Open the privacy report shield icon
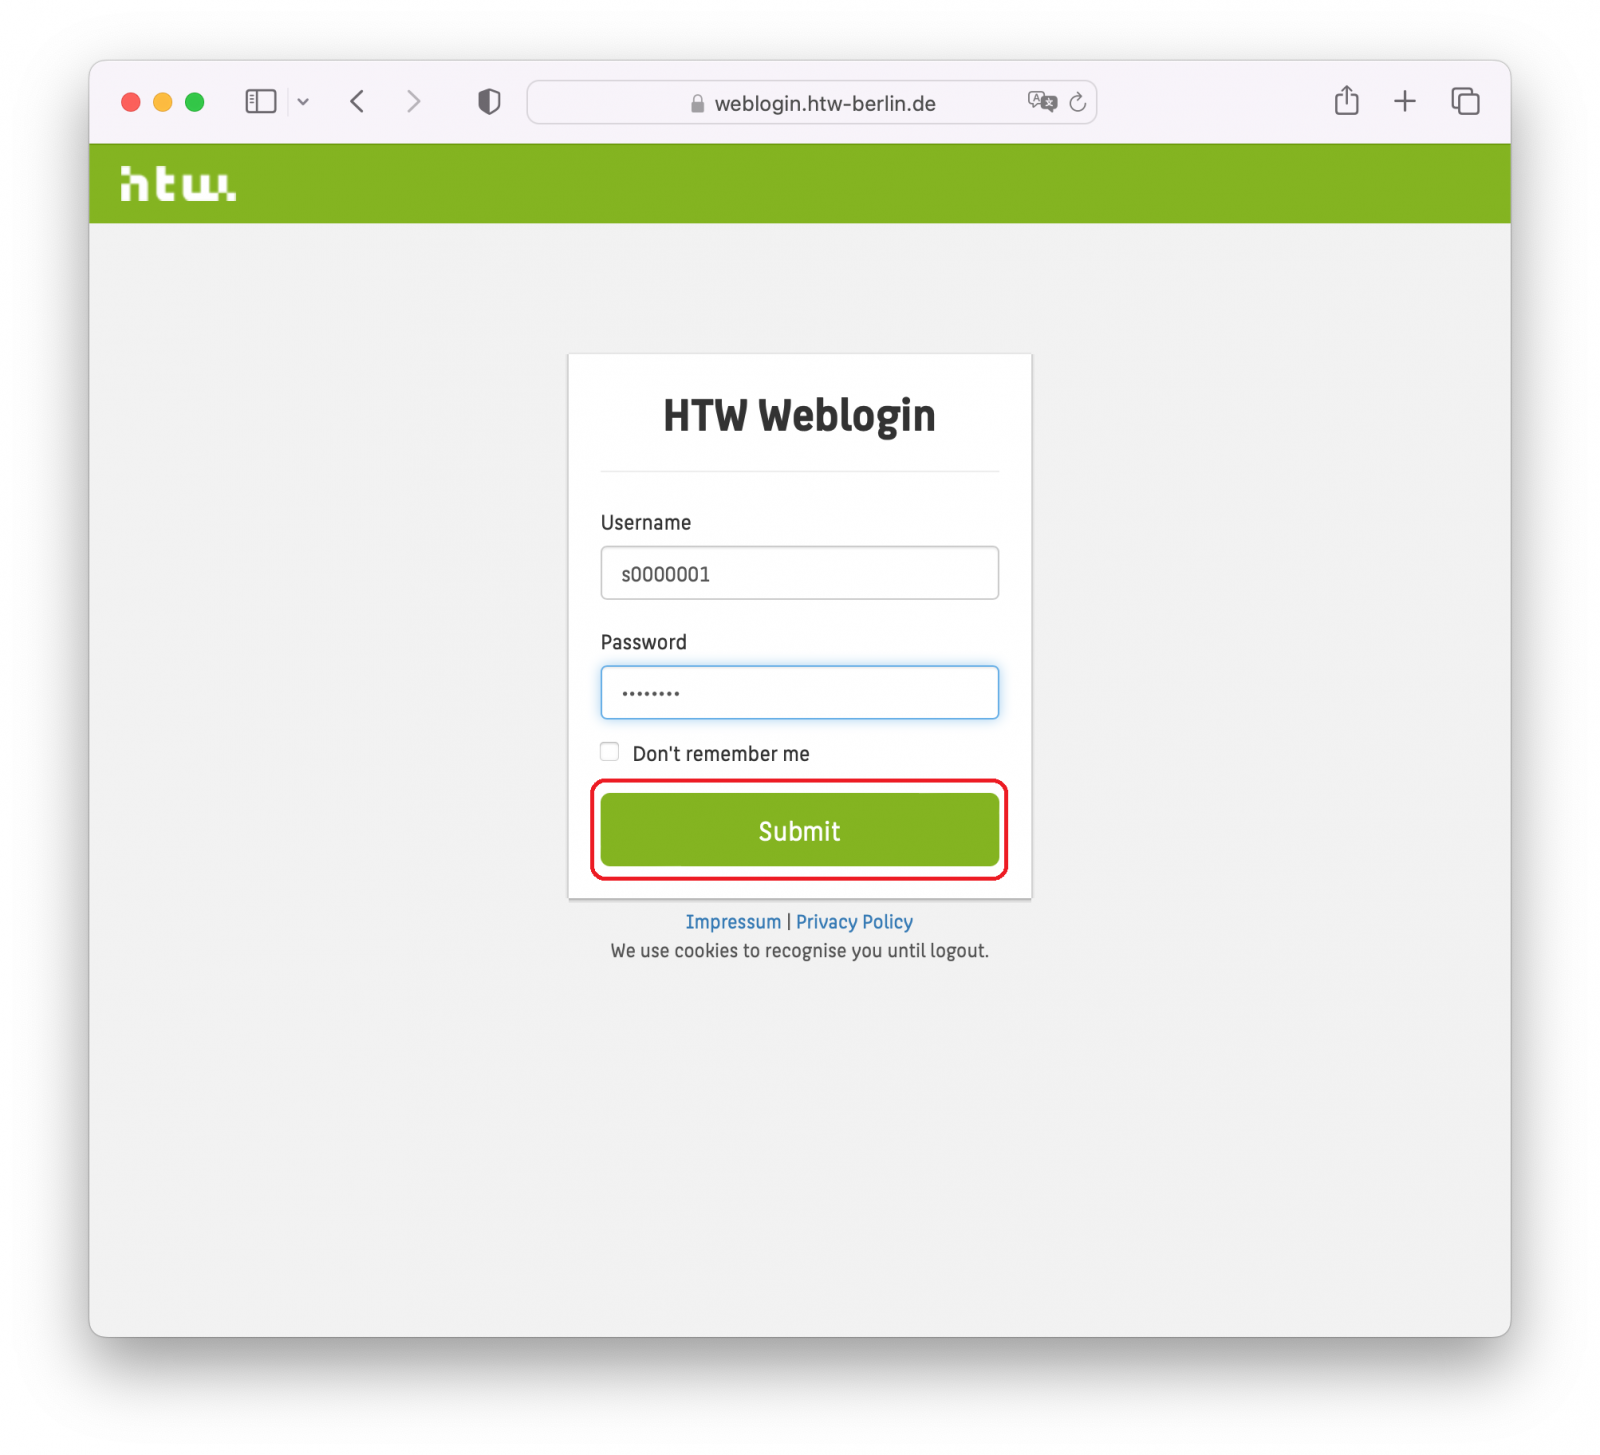 coord(489,102)
